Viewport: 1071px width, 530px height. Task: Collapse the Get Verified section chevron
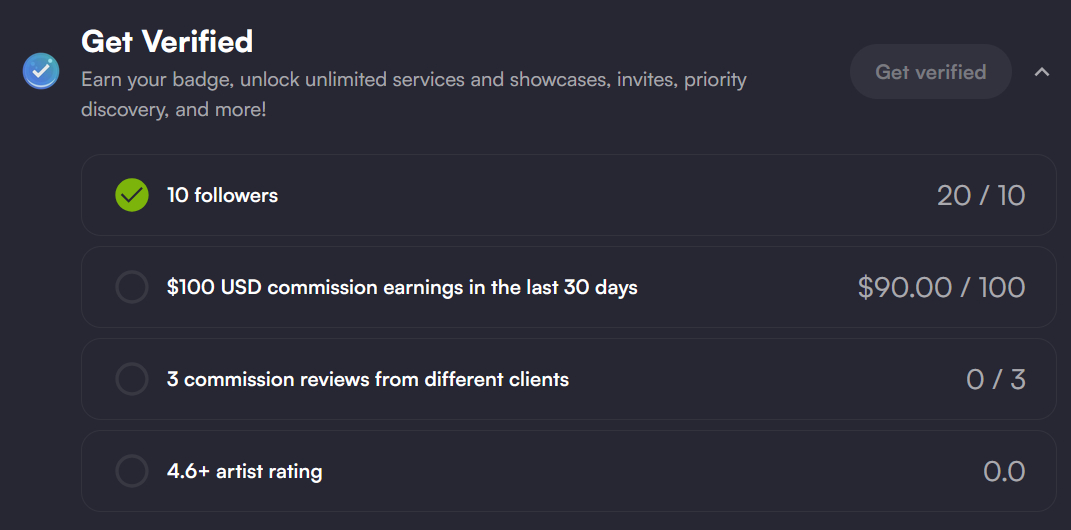click(x=1041, y=72)
